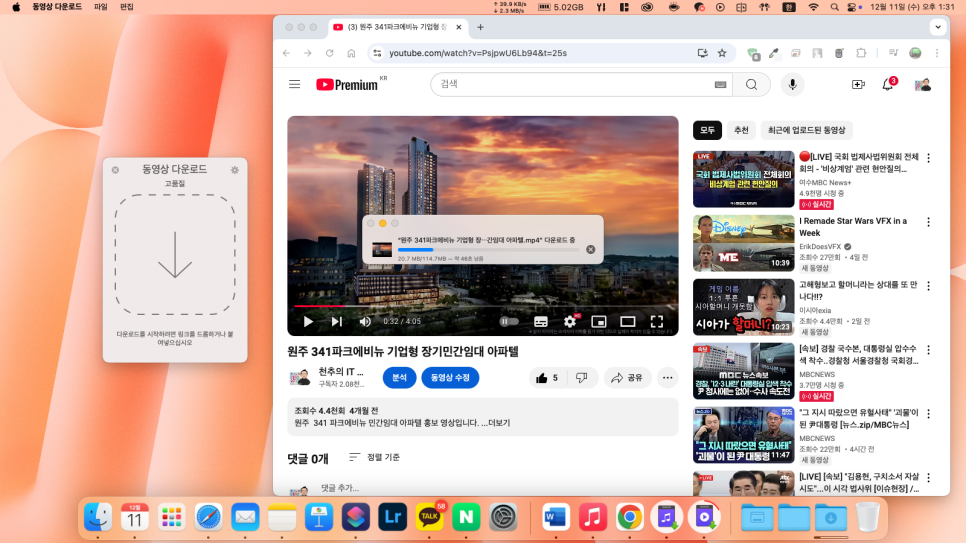Open options for 고해형보고 할머니라는 video

[928, 286]
